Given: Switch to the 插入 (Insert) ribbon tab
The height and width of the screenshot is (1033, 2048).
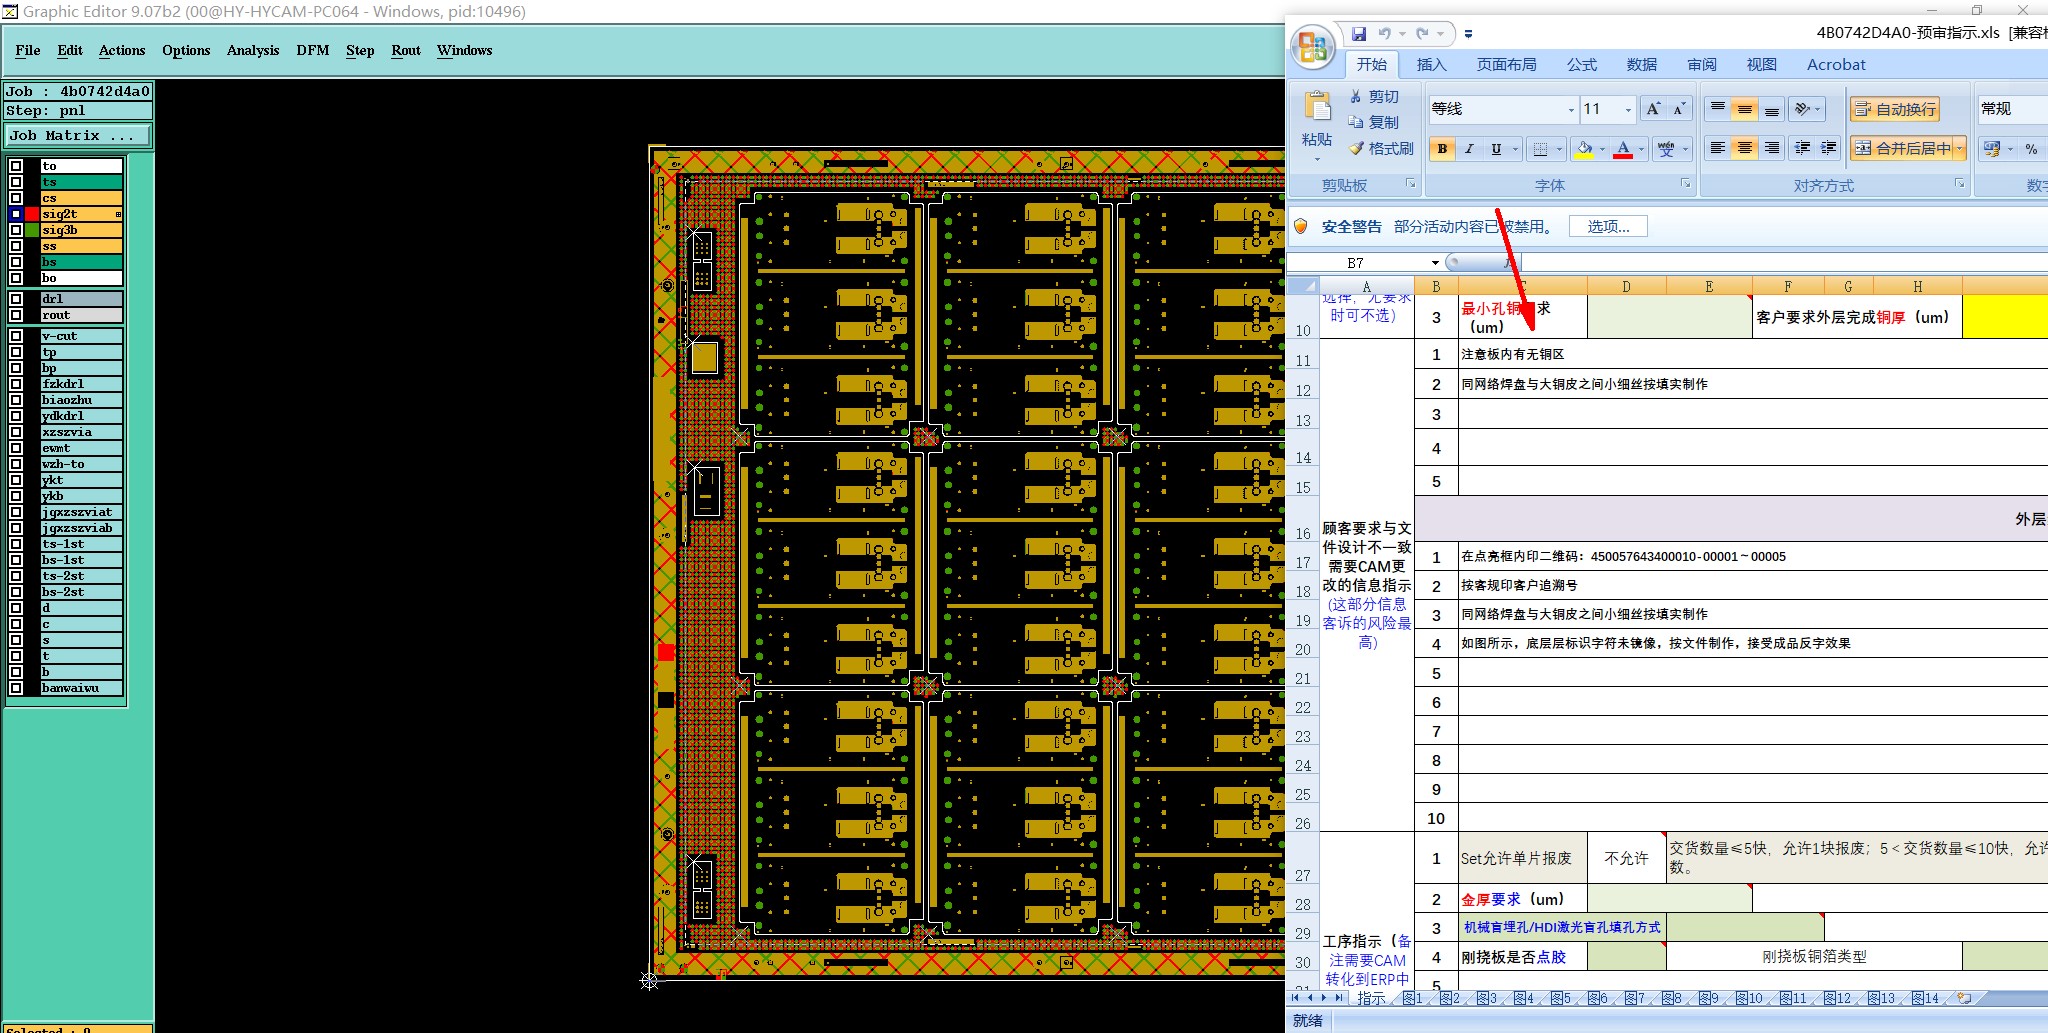Looking at the screenshot, I should 1431,65.
